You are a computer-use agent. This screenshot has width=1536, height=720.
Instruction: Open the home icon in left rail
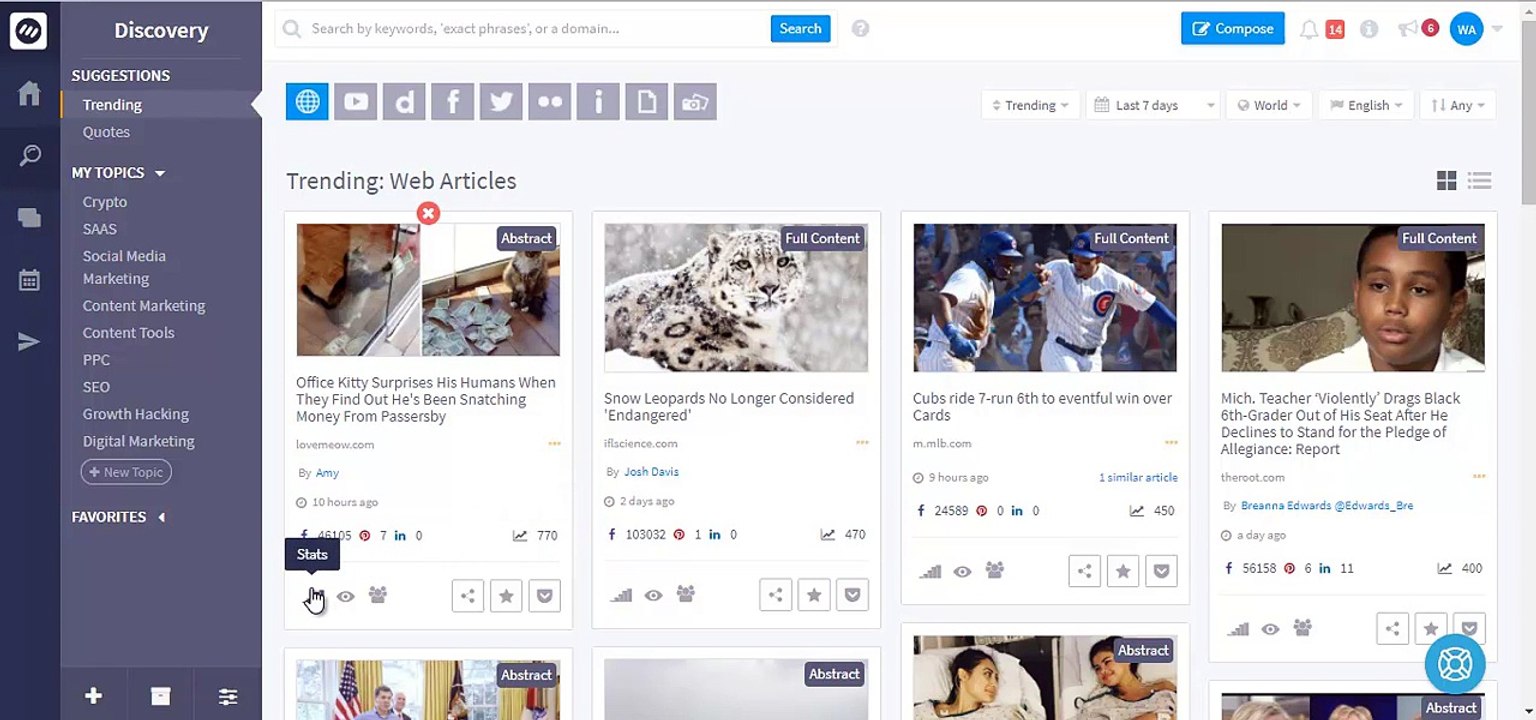pos(29,94)
